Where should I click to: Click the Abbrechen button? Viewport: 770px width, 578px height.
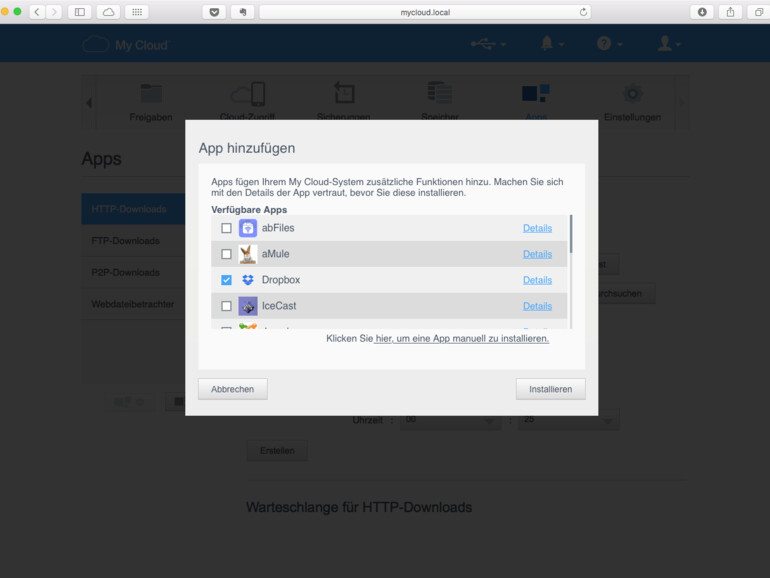(233, 389)
